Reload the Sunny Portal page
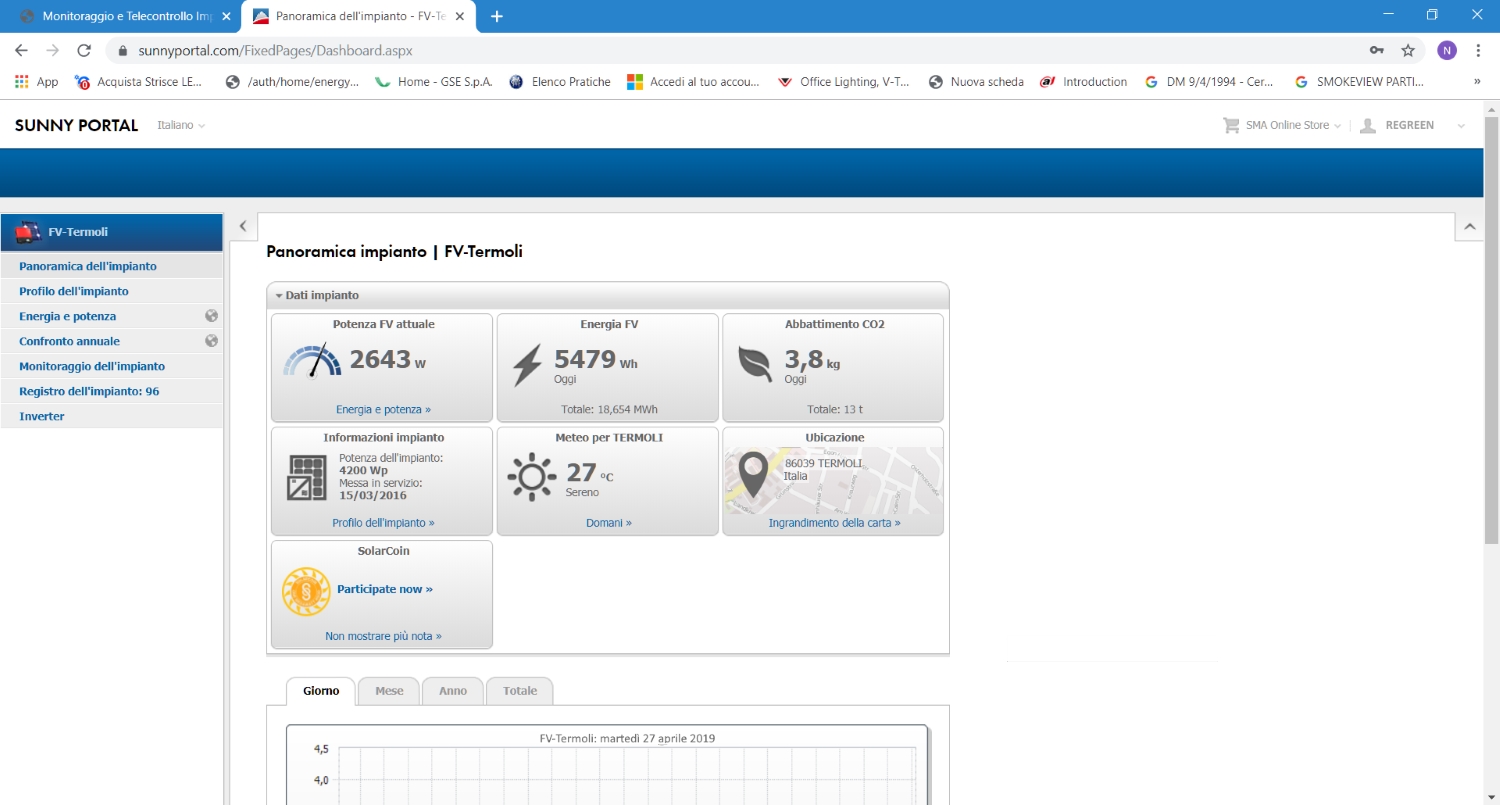The width and height of the screenshot is (1500, 805). [x=84, y=50]
